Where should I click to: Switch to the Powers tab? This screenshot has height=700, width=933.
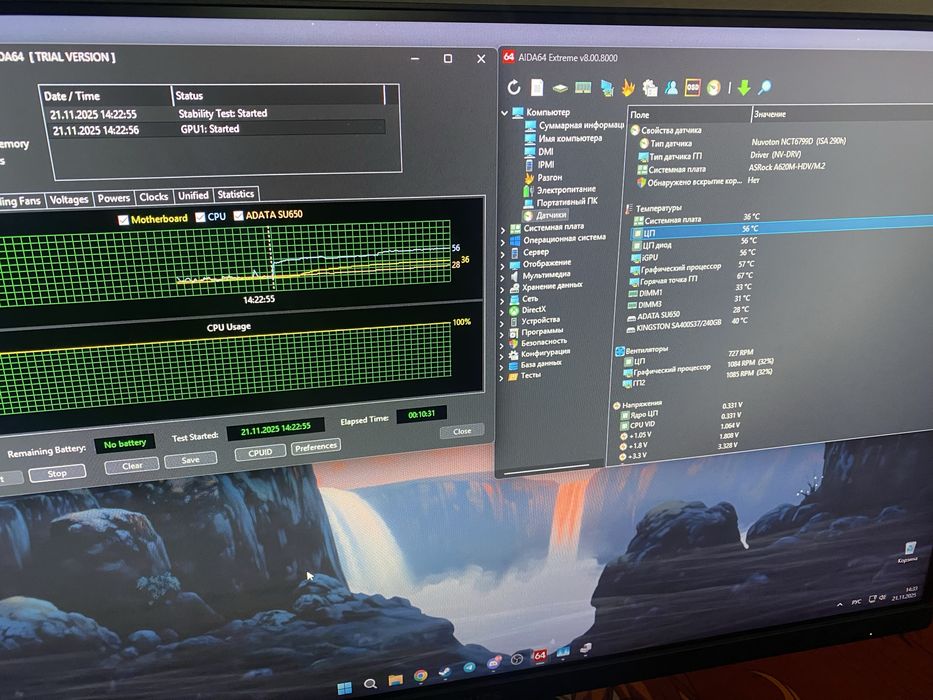114,198
